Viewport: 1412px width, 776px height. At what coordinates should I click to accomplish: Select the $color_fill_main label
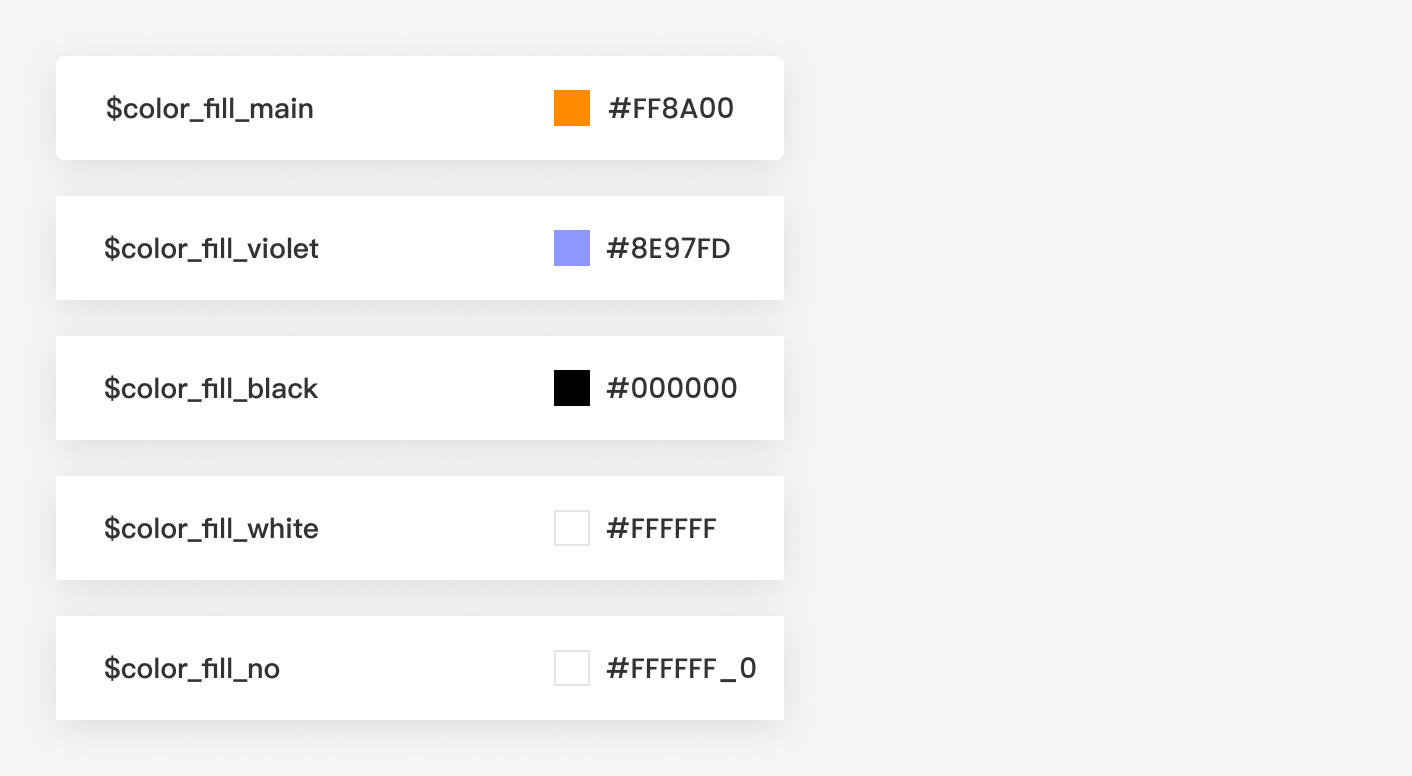pyautogui.click(x=210, y=108)
